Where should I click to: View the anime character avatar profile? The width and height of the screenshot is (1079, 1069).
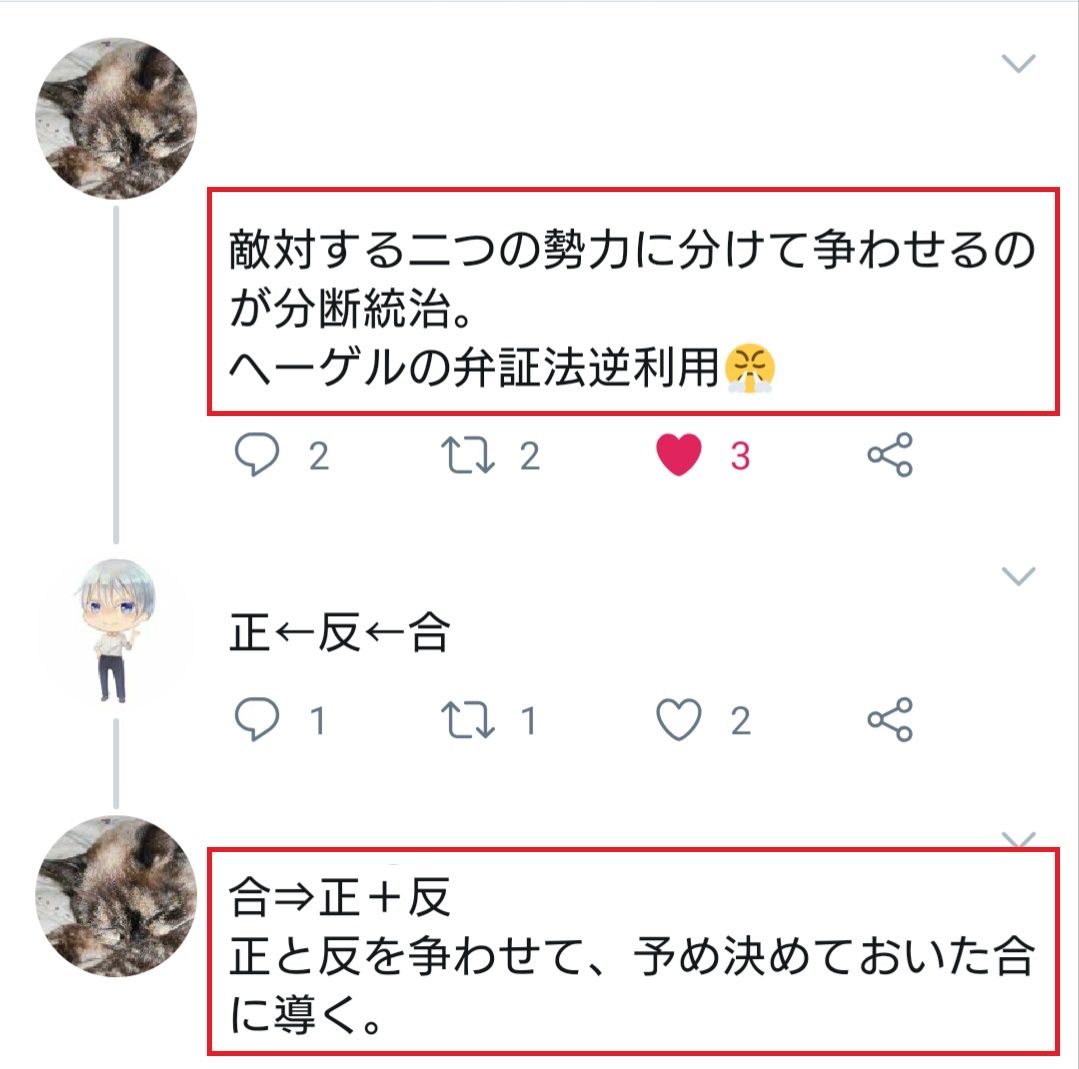pos(116,630)
